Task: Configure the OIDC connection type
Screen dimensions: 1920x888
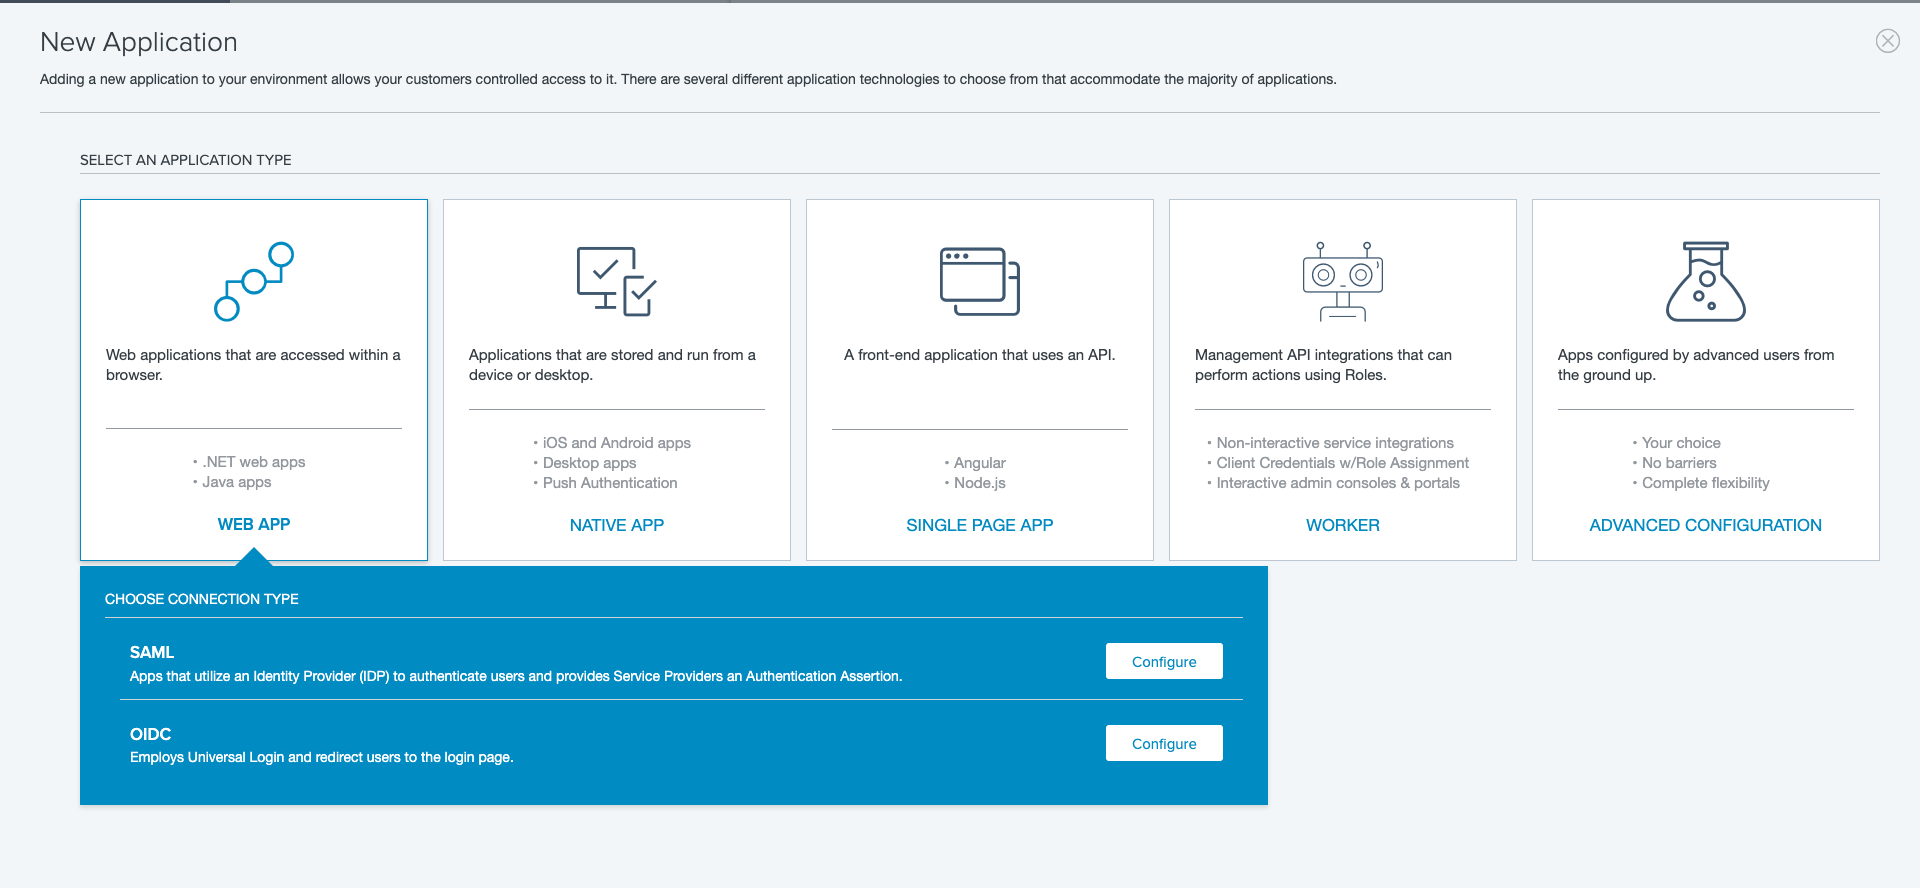Action: pyautogui.click(x=1164, y=743)
